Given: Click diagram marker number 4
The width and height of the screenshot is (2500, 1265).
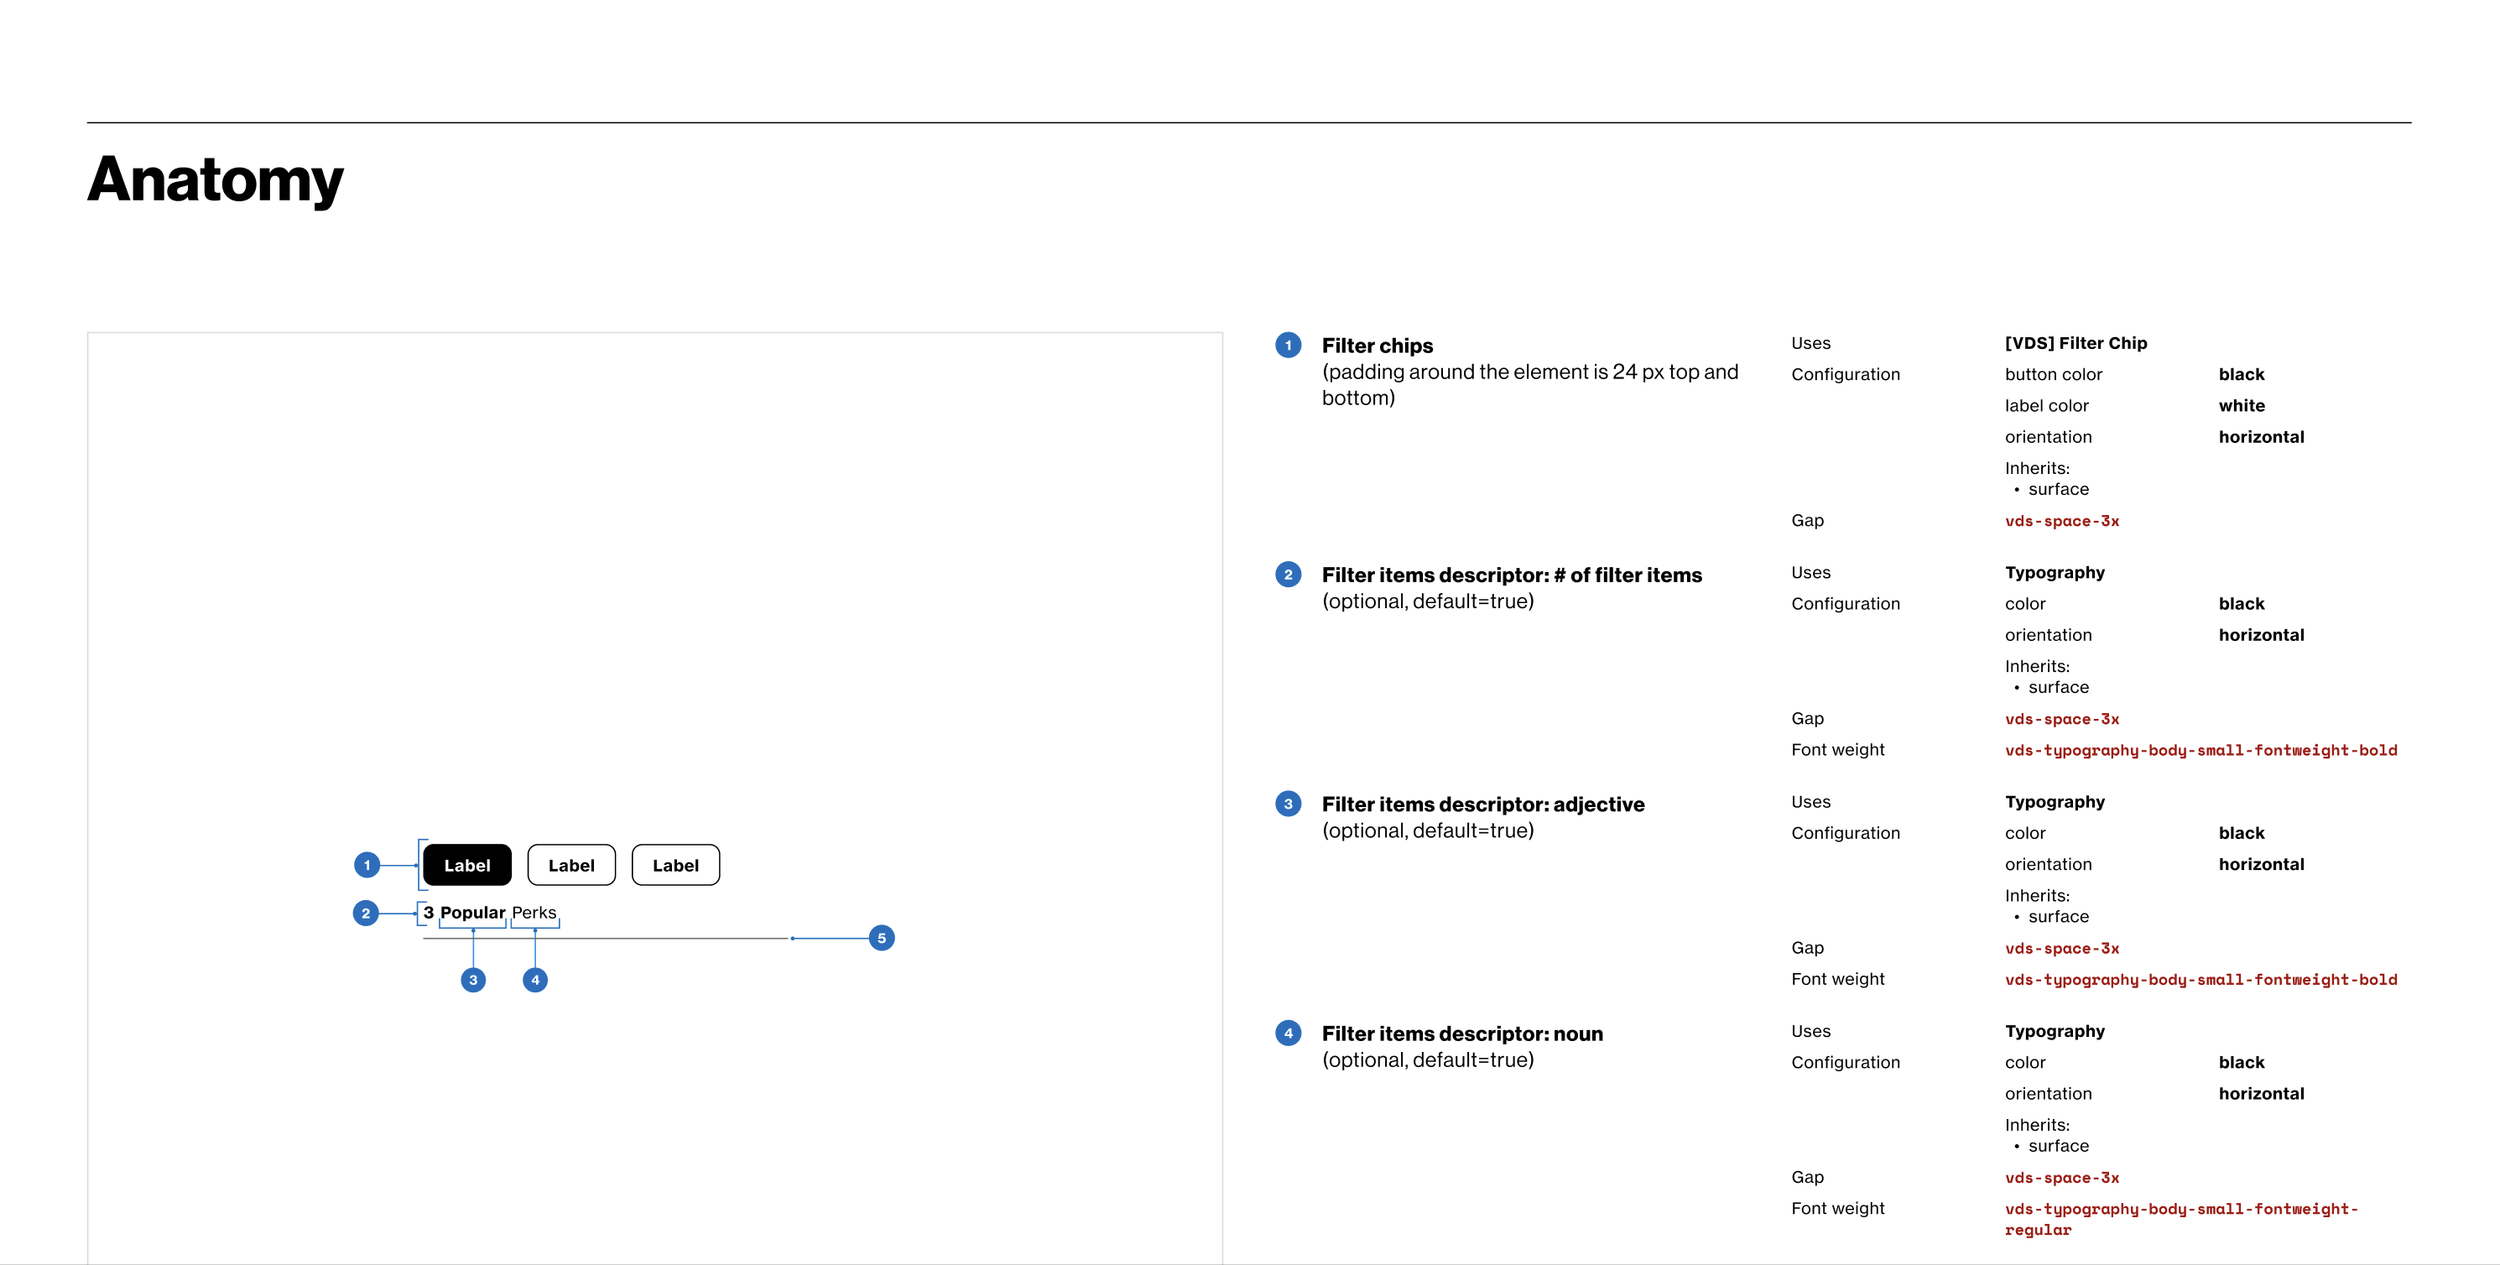Looking at the screenshot, I should 535,980.
